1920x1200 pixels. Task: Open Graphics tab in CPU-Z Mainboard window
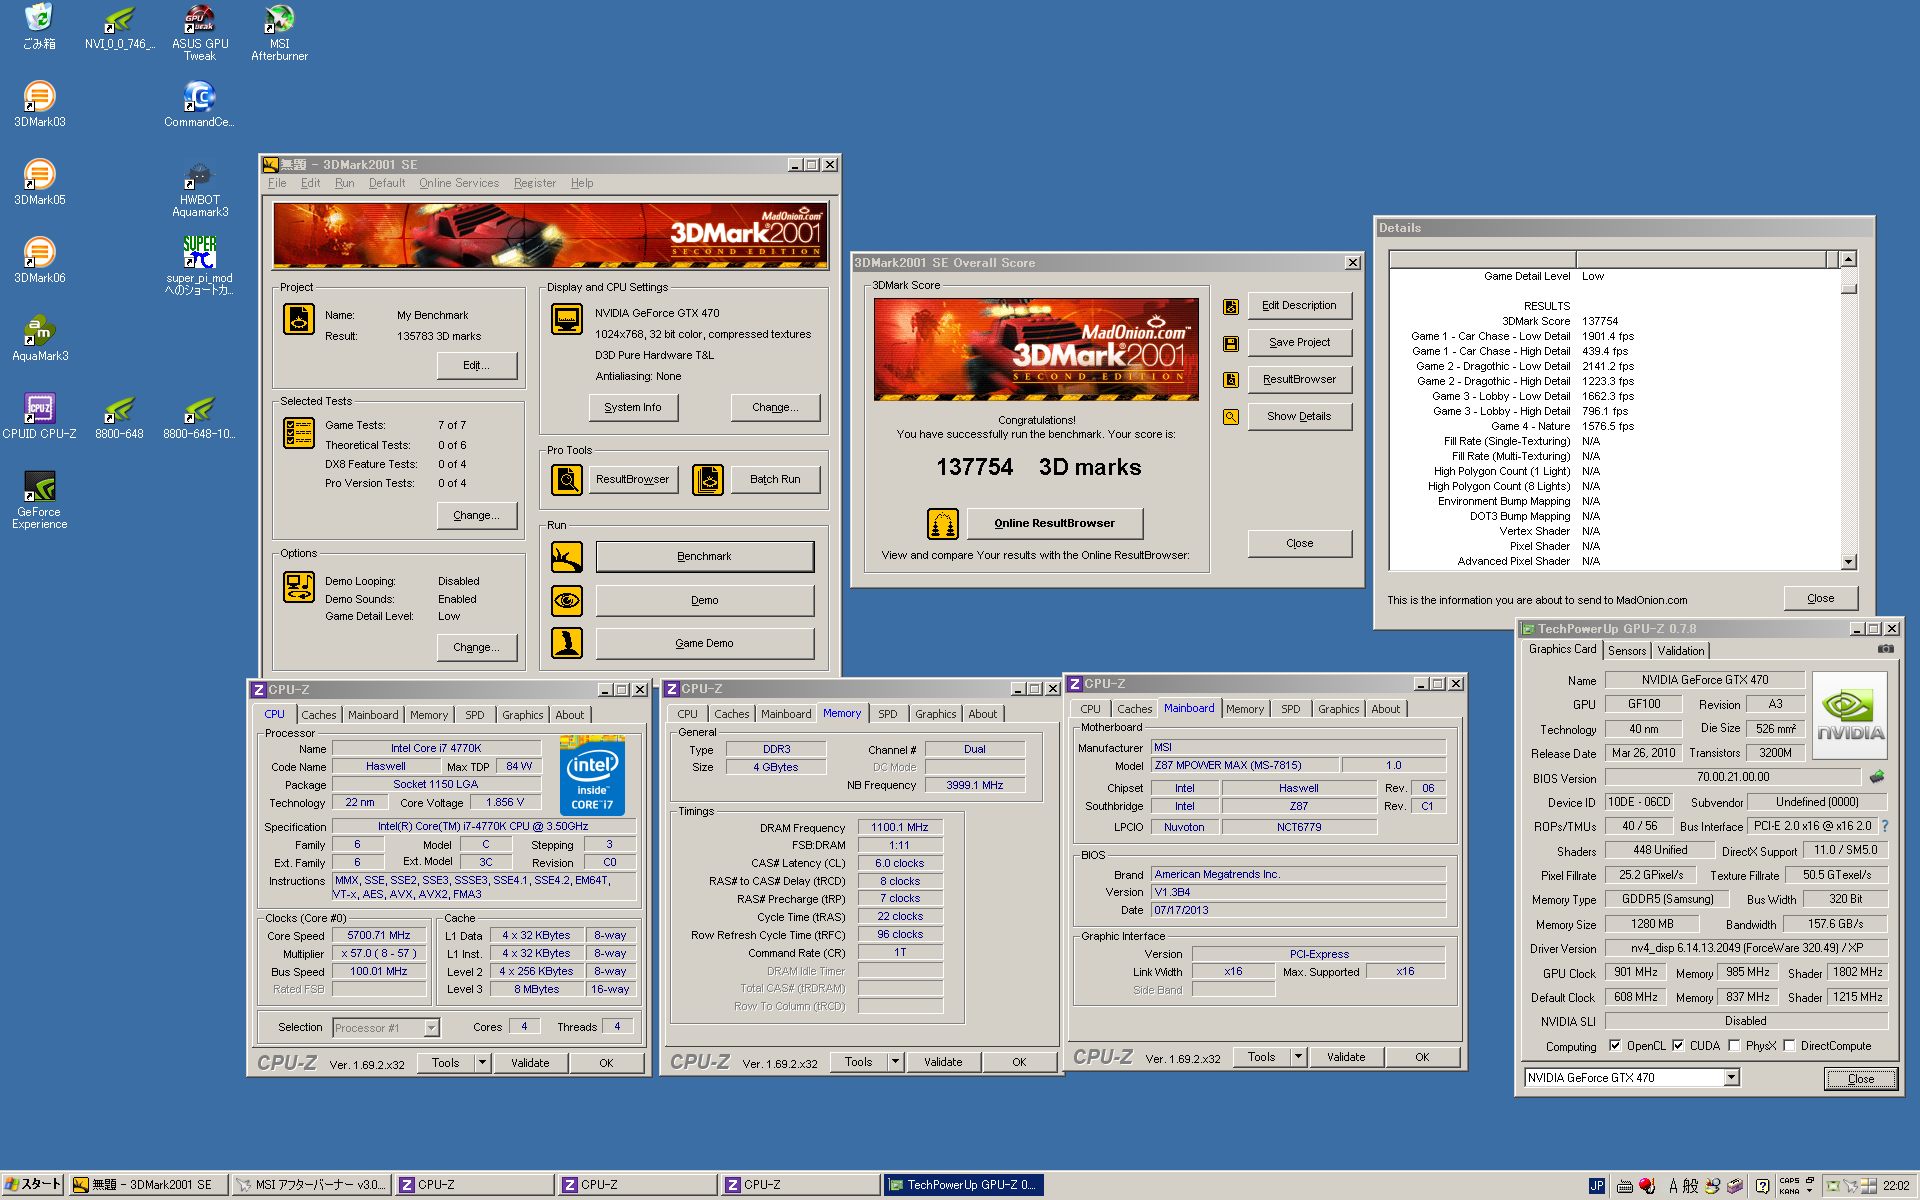coord(1338,709)
